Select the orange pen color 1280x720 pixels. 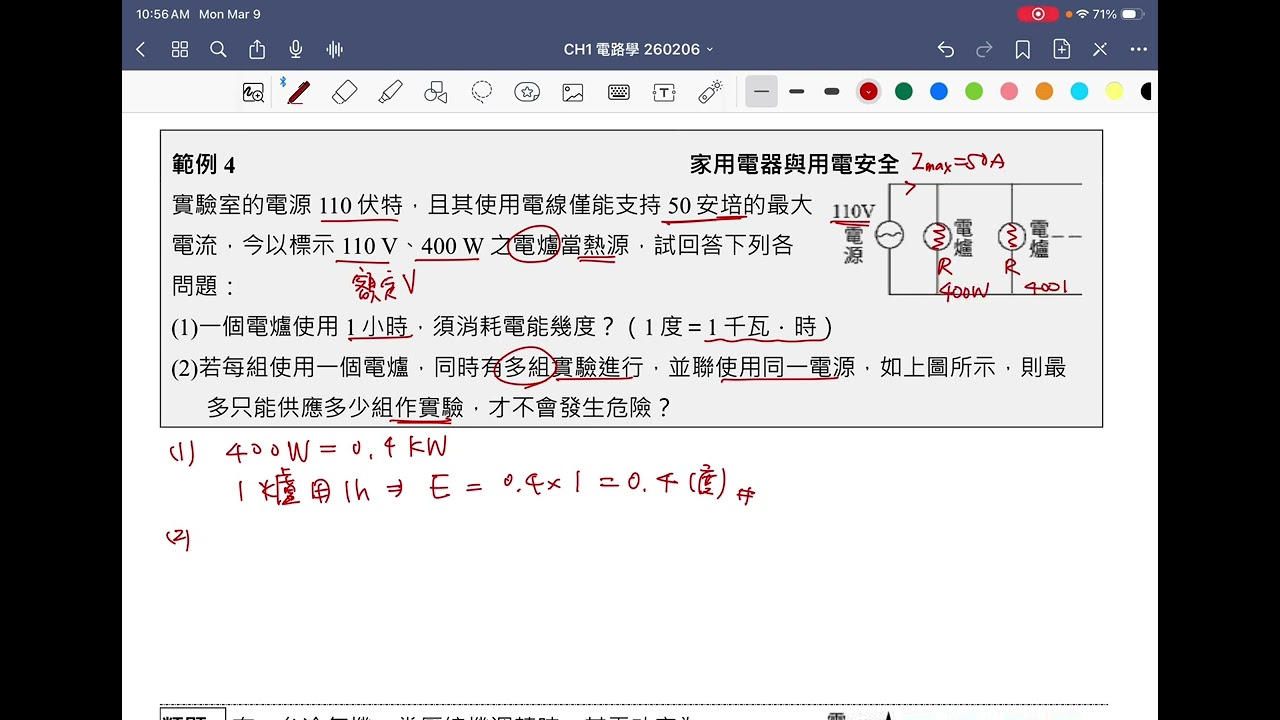[x=1044, y=92]
